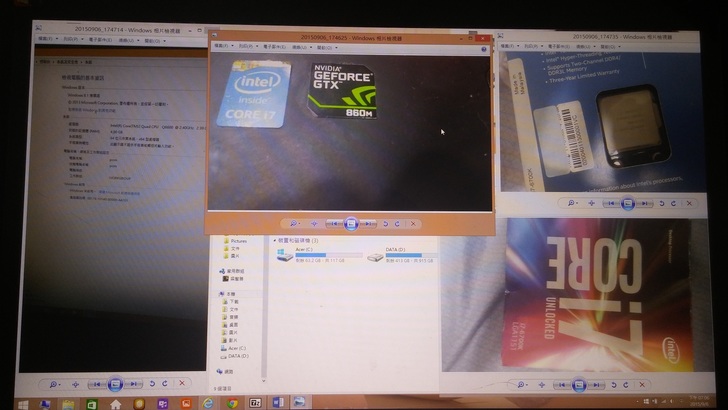Open the 開啟(O) menu in the front 174625 viewer
This screenshot has height=410, width=728.
pyautogui.click(x=327, y=47)
